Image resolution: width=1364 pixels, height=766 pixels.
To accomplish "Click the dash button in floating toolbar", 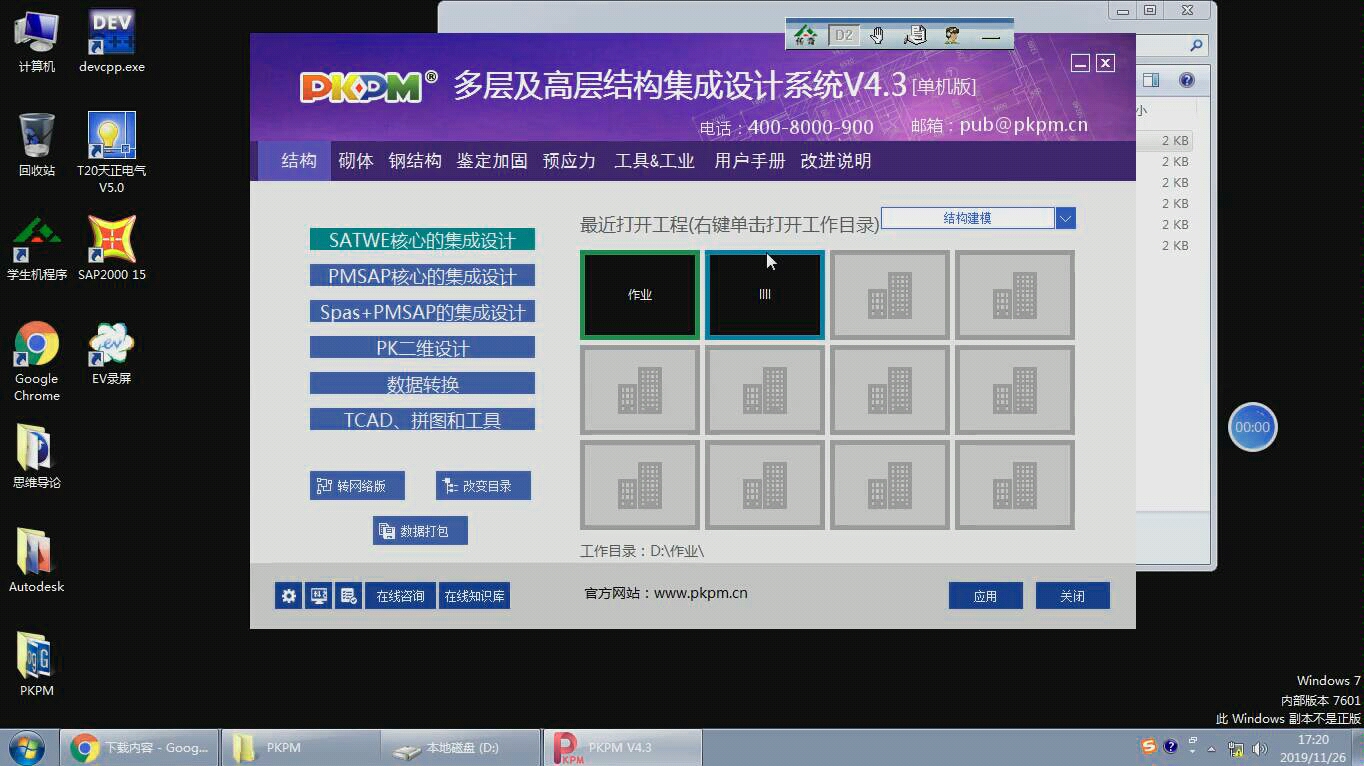I will tap(991, 37).
